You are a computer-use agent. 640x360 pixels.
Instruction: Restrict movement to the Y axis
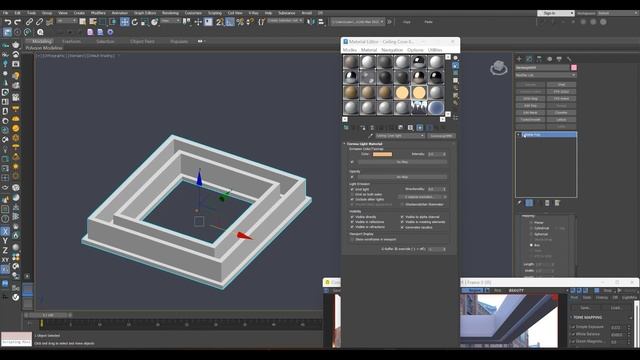(x=5, y=241)
